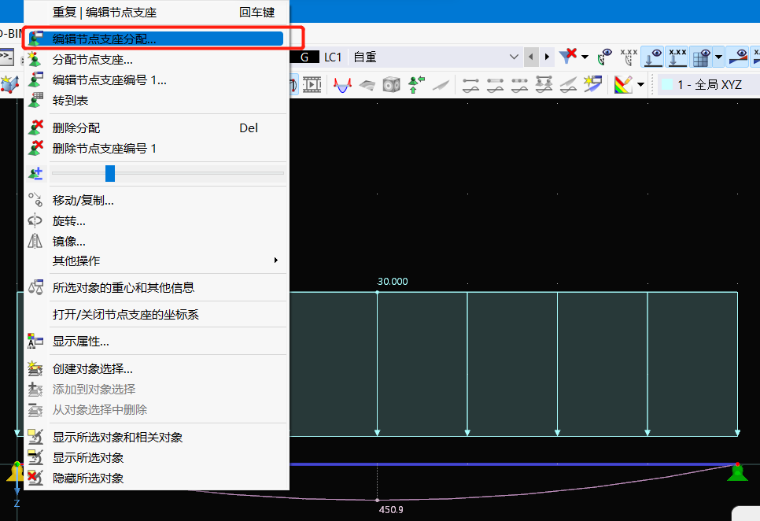Click the 显示属性 icon
Image resolution: width=760 pixels, height=521 pixels.
tap(35, 341)
